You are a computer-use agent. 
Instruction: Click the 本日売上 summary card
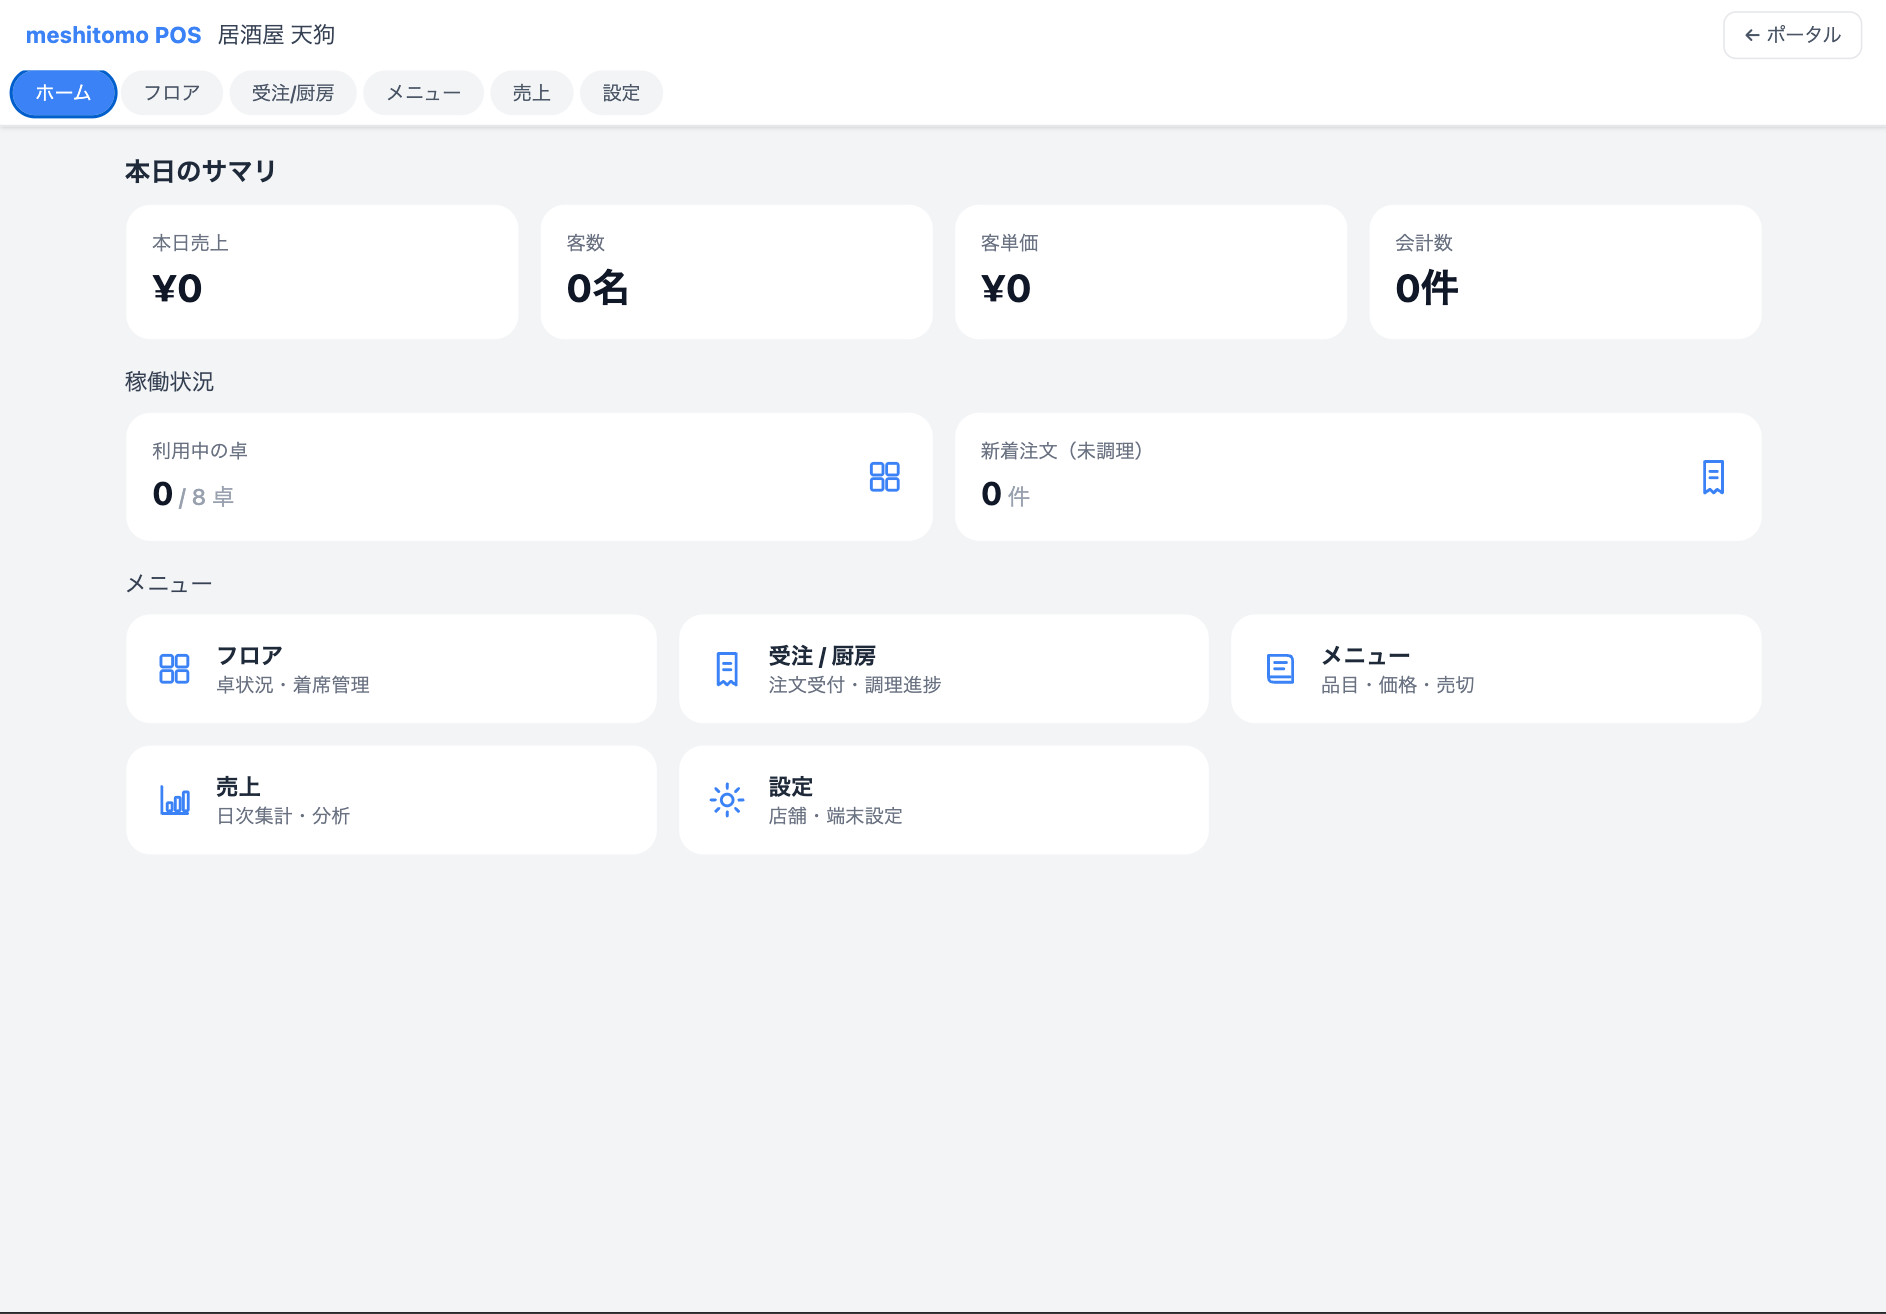[322, 272]
